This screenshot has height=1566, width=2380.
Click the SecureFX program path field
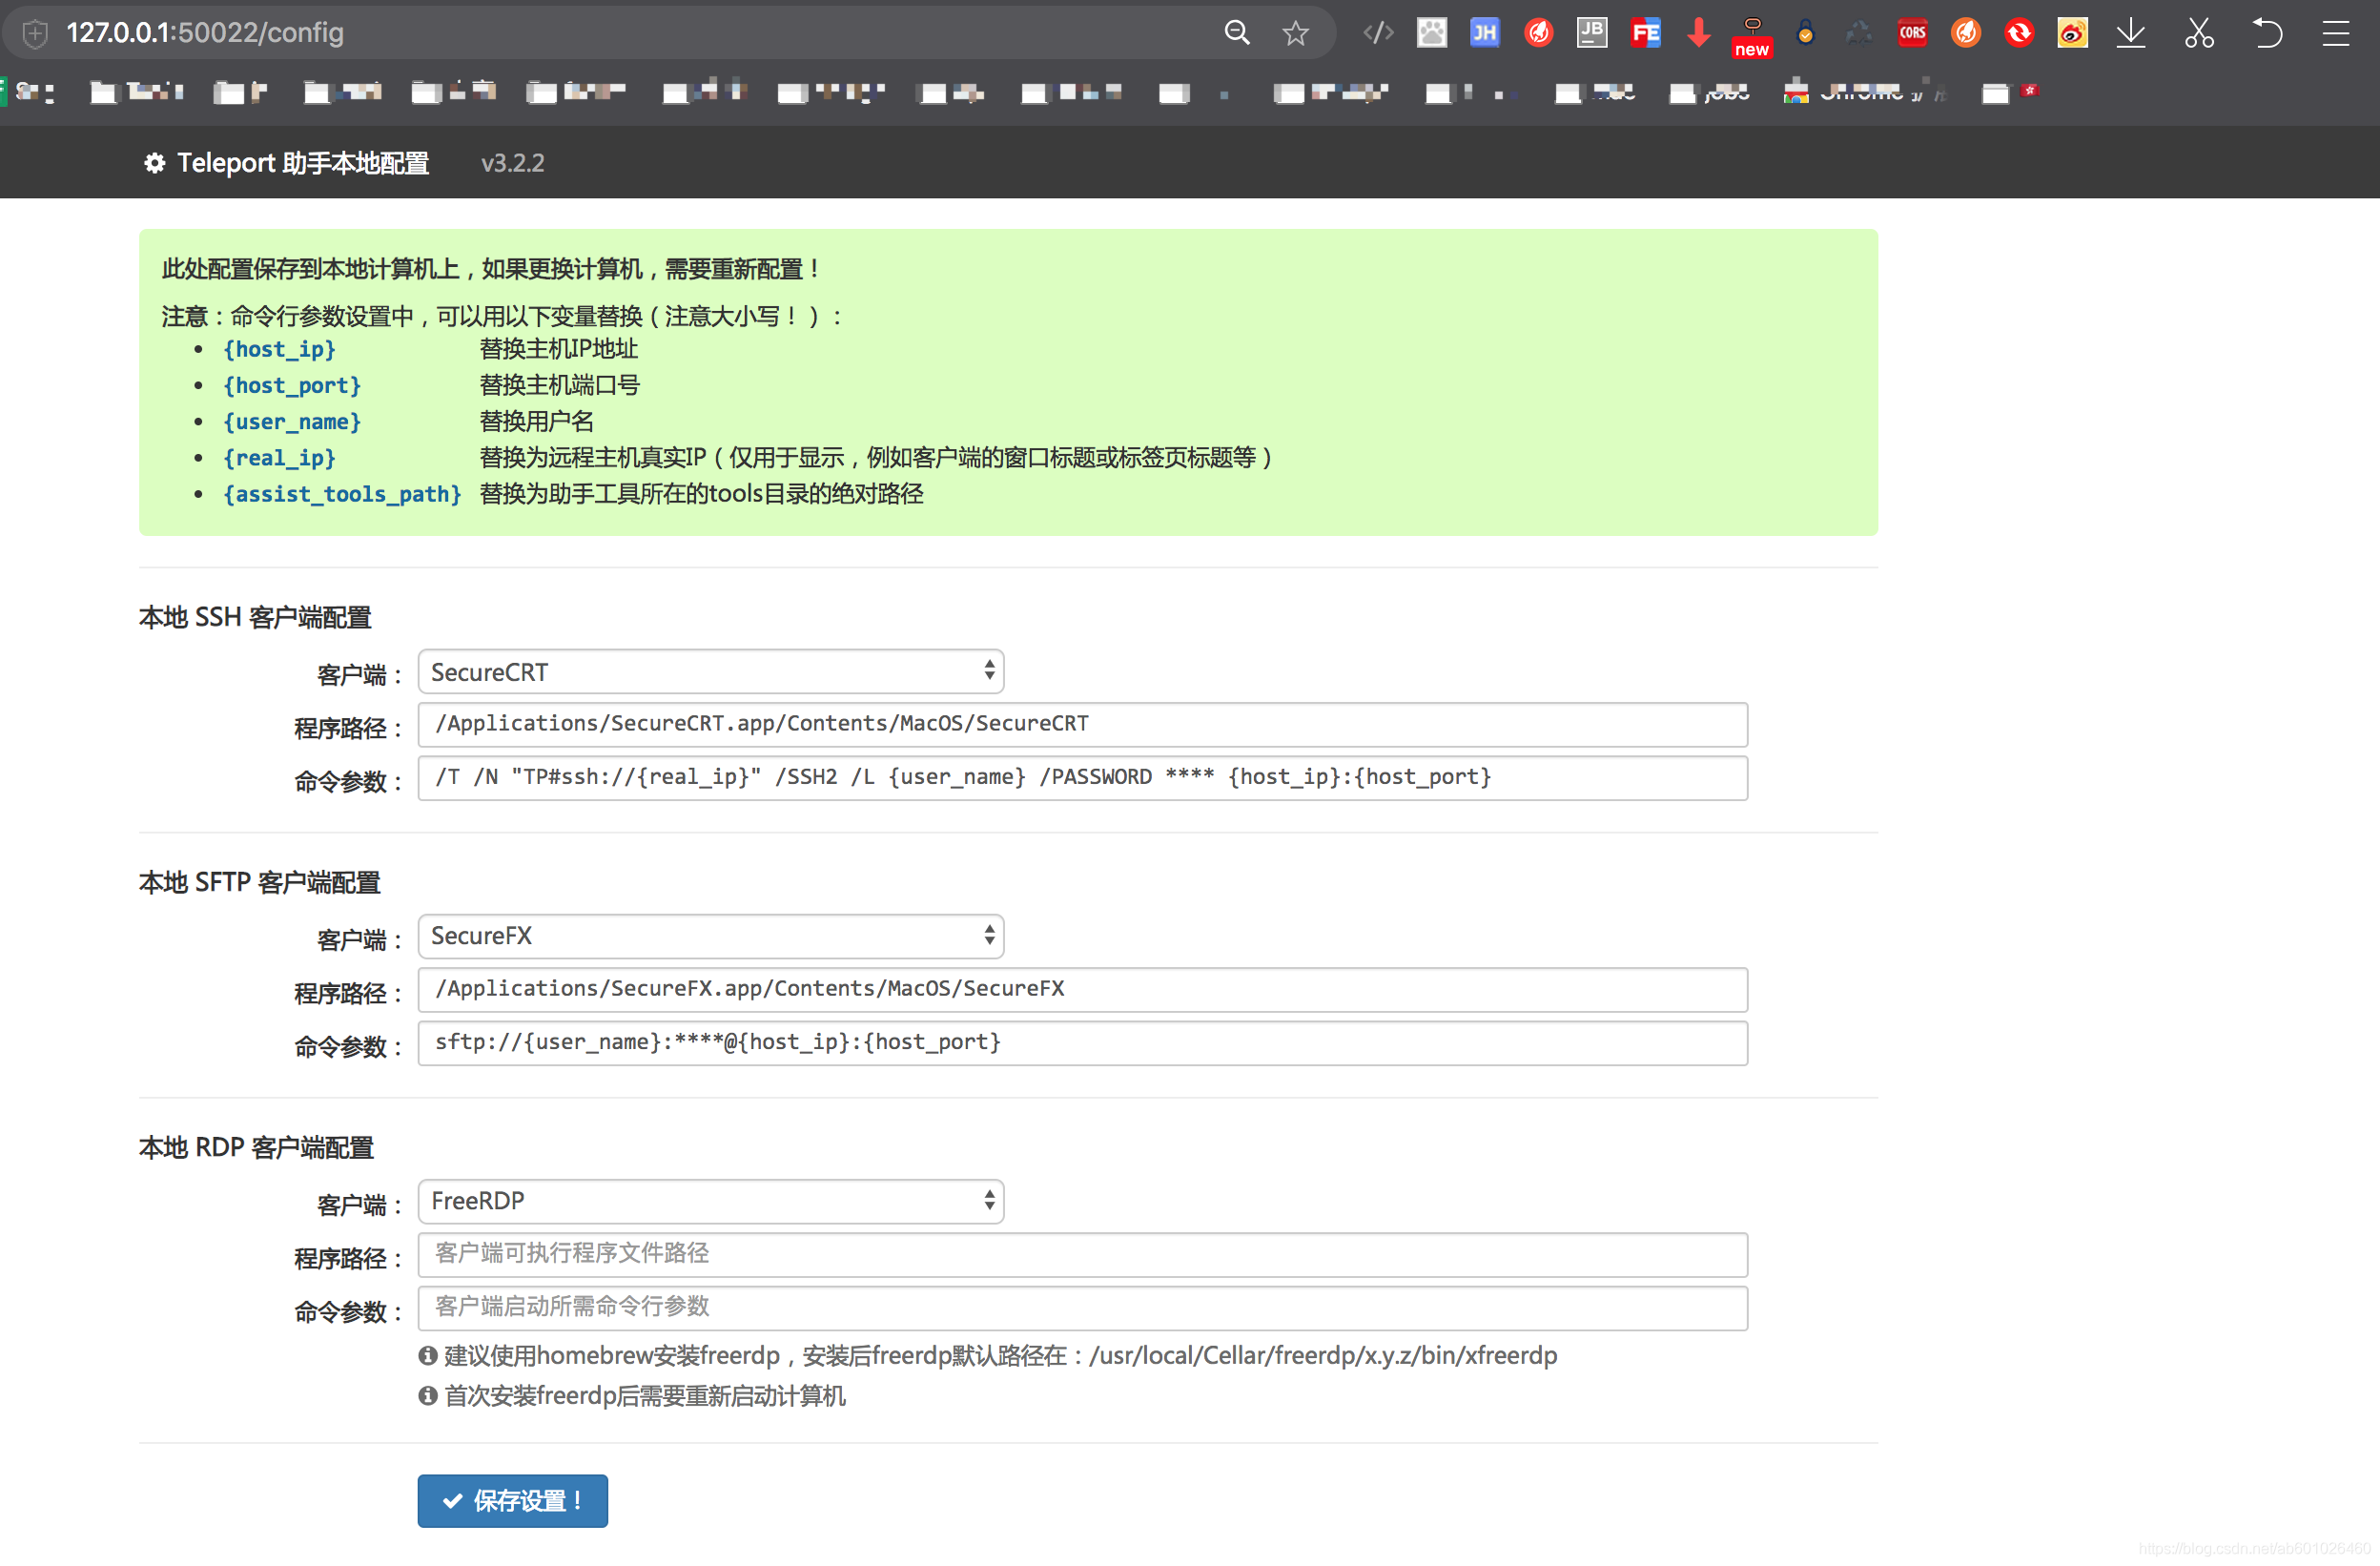(1082, 989)
